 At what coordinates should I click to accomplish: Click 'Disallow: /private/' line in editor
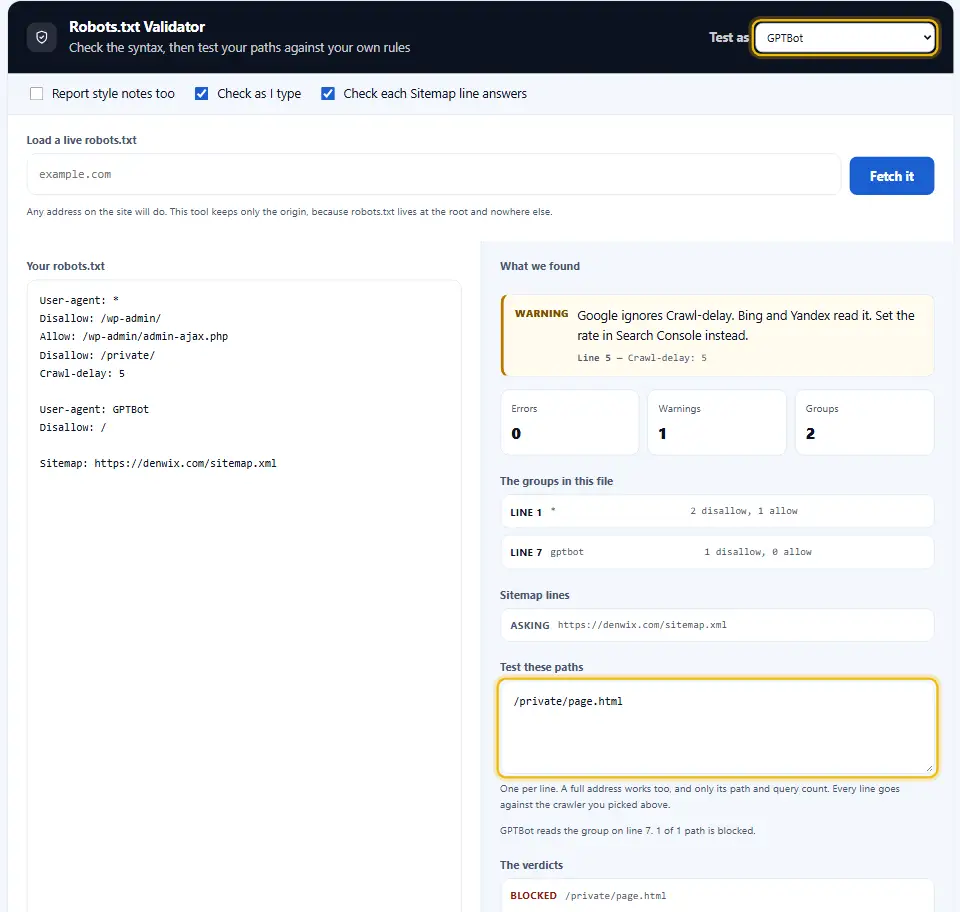tap(97, 355)
